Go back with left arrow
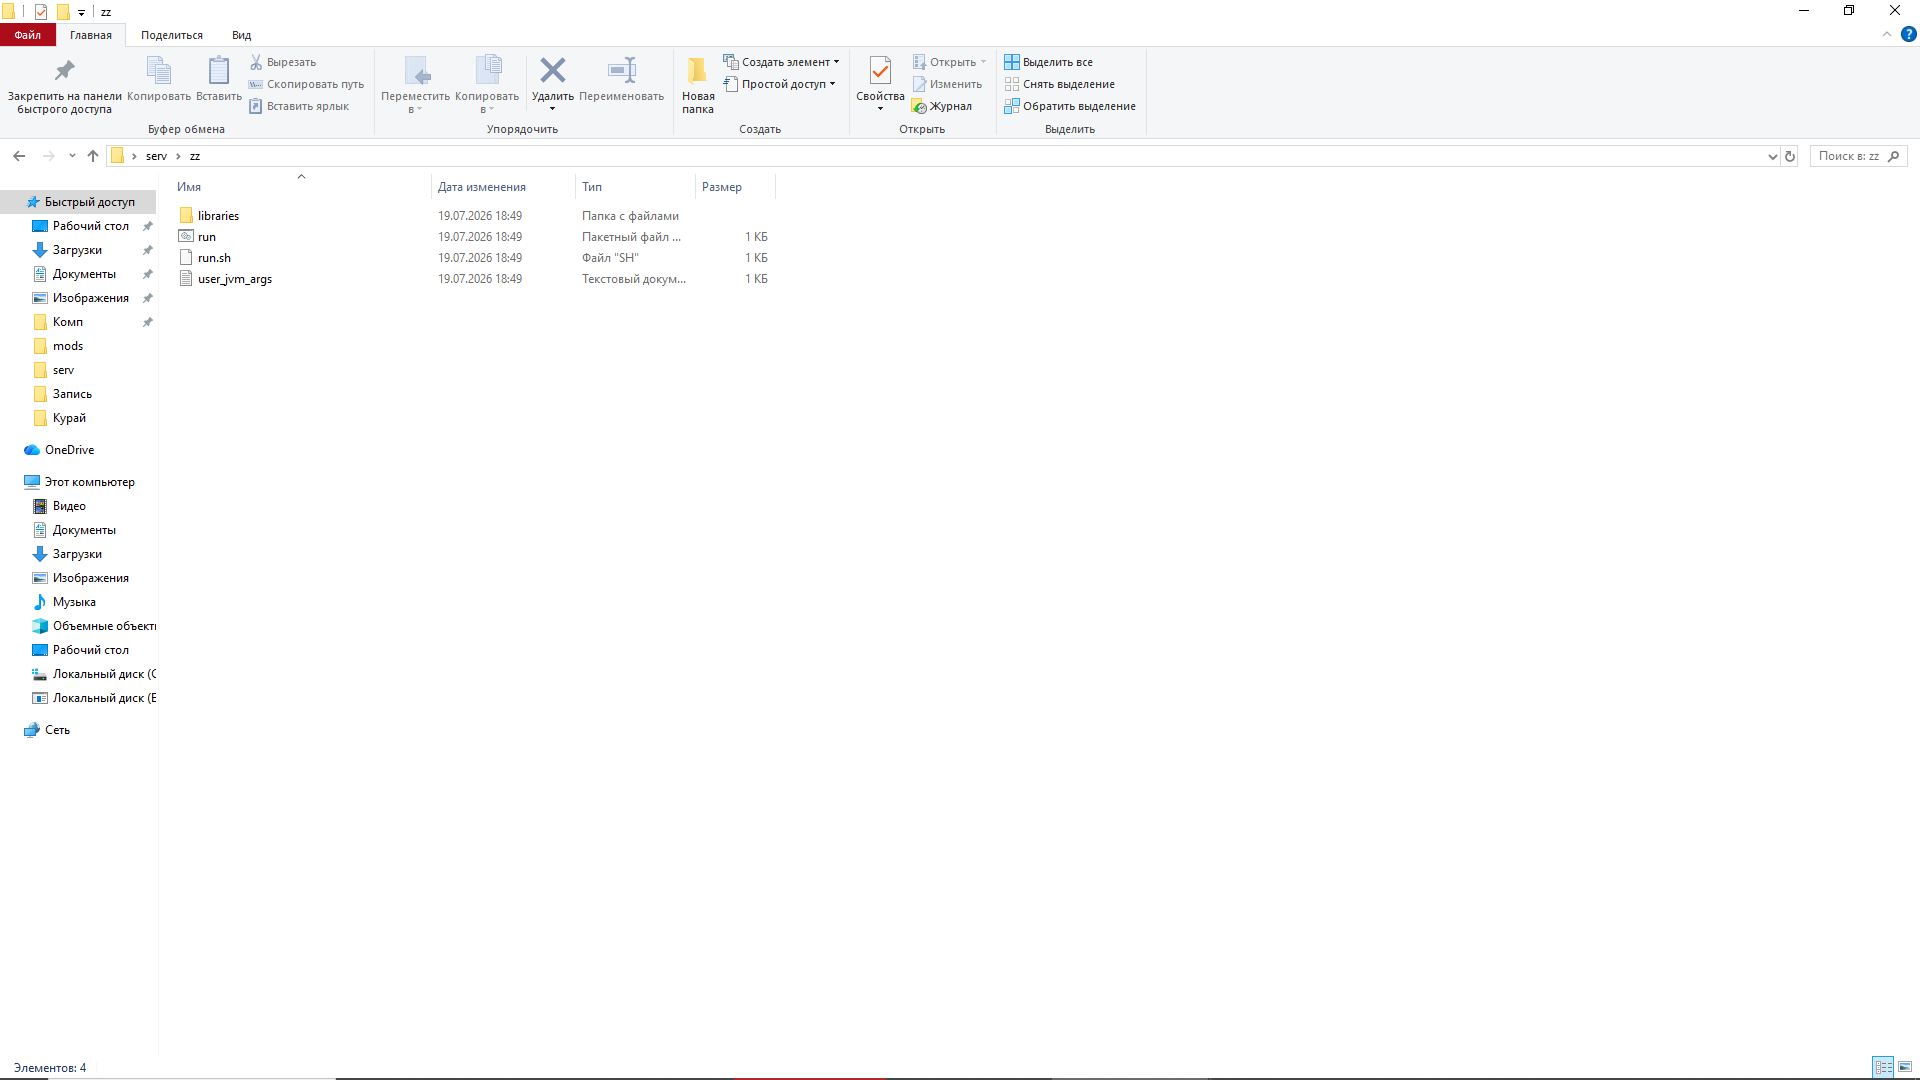Viewport: 1920px width, 1080px height. (x=19, y=156)
